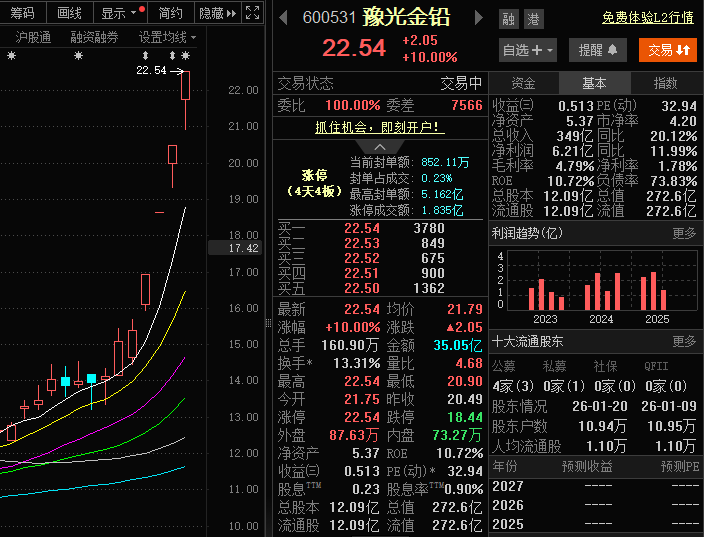Image resolution: width=704 pixels, height=537 pixels.
Task: Switch to the 资金 tab
Action: tap(524, 83)
